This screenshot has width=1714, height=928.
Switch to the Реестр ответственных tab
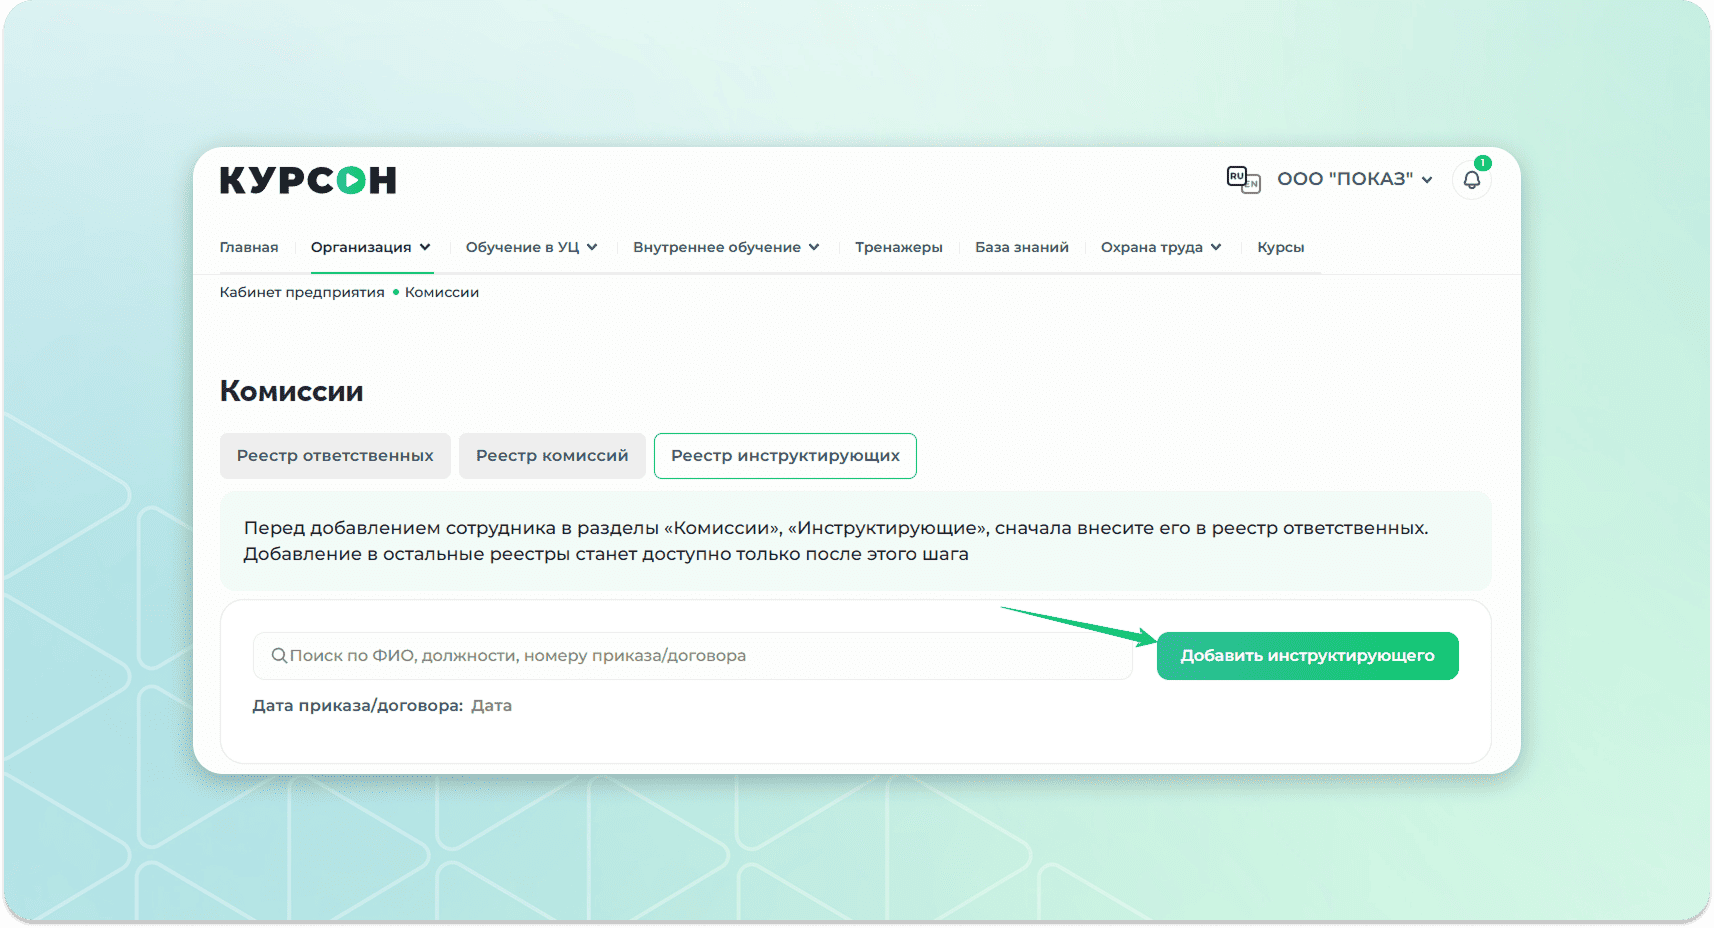335,456
